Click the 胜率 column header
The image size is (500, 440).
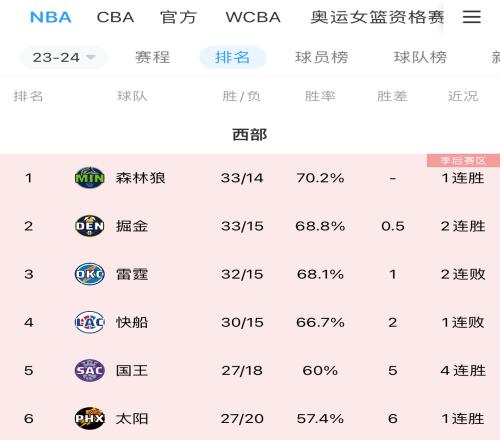(x=320, y=96)
